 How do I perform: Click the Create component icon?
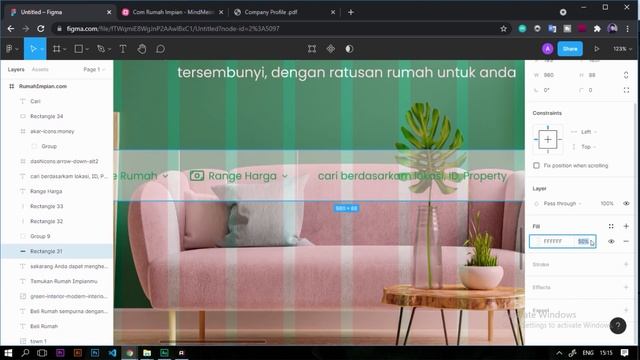(x=331, y=49)
